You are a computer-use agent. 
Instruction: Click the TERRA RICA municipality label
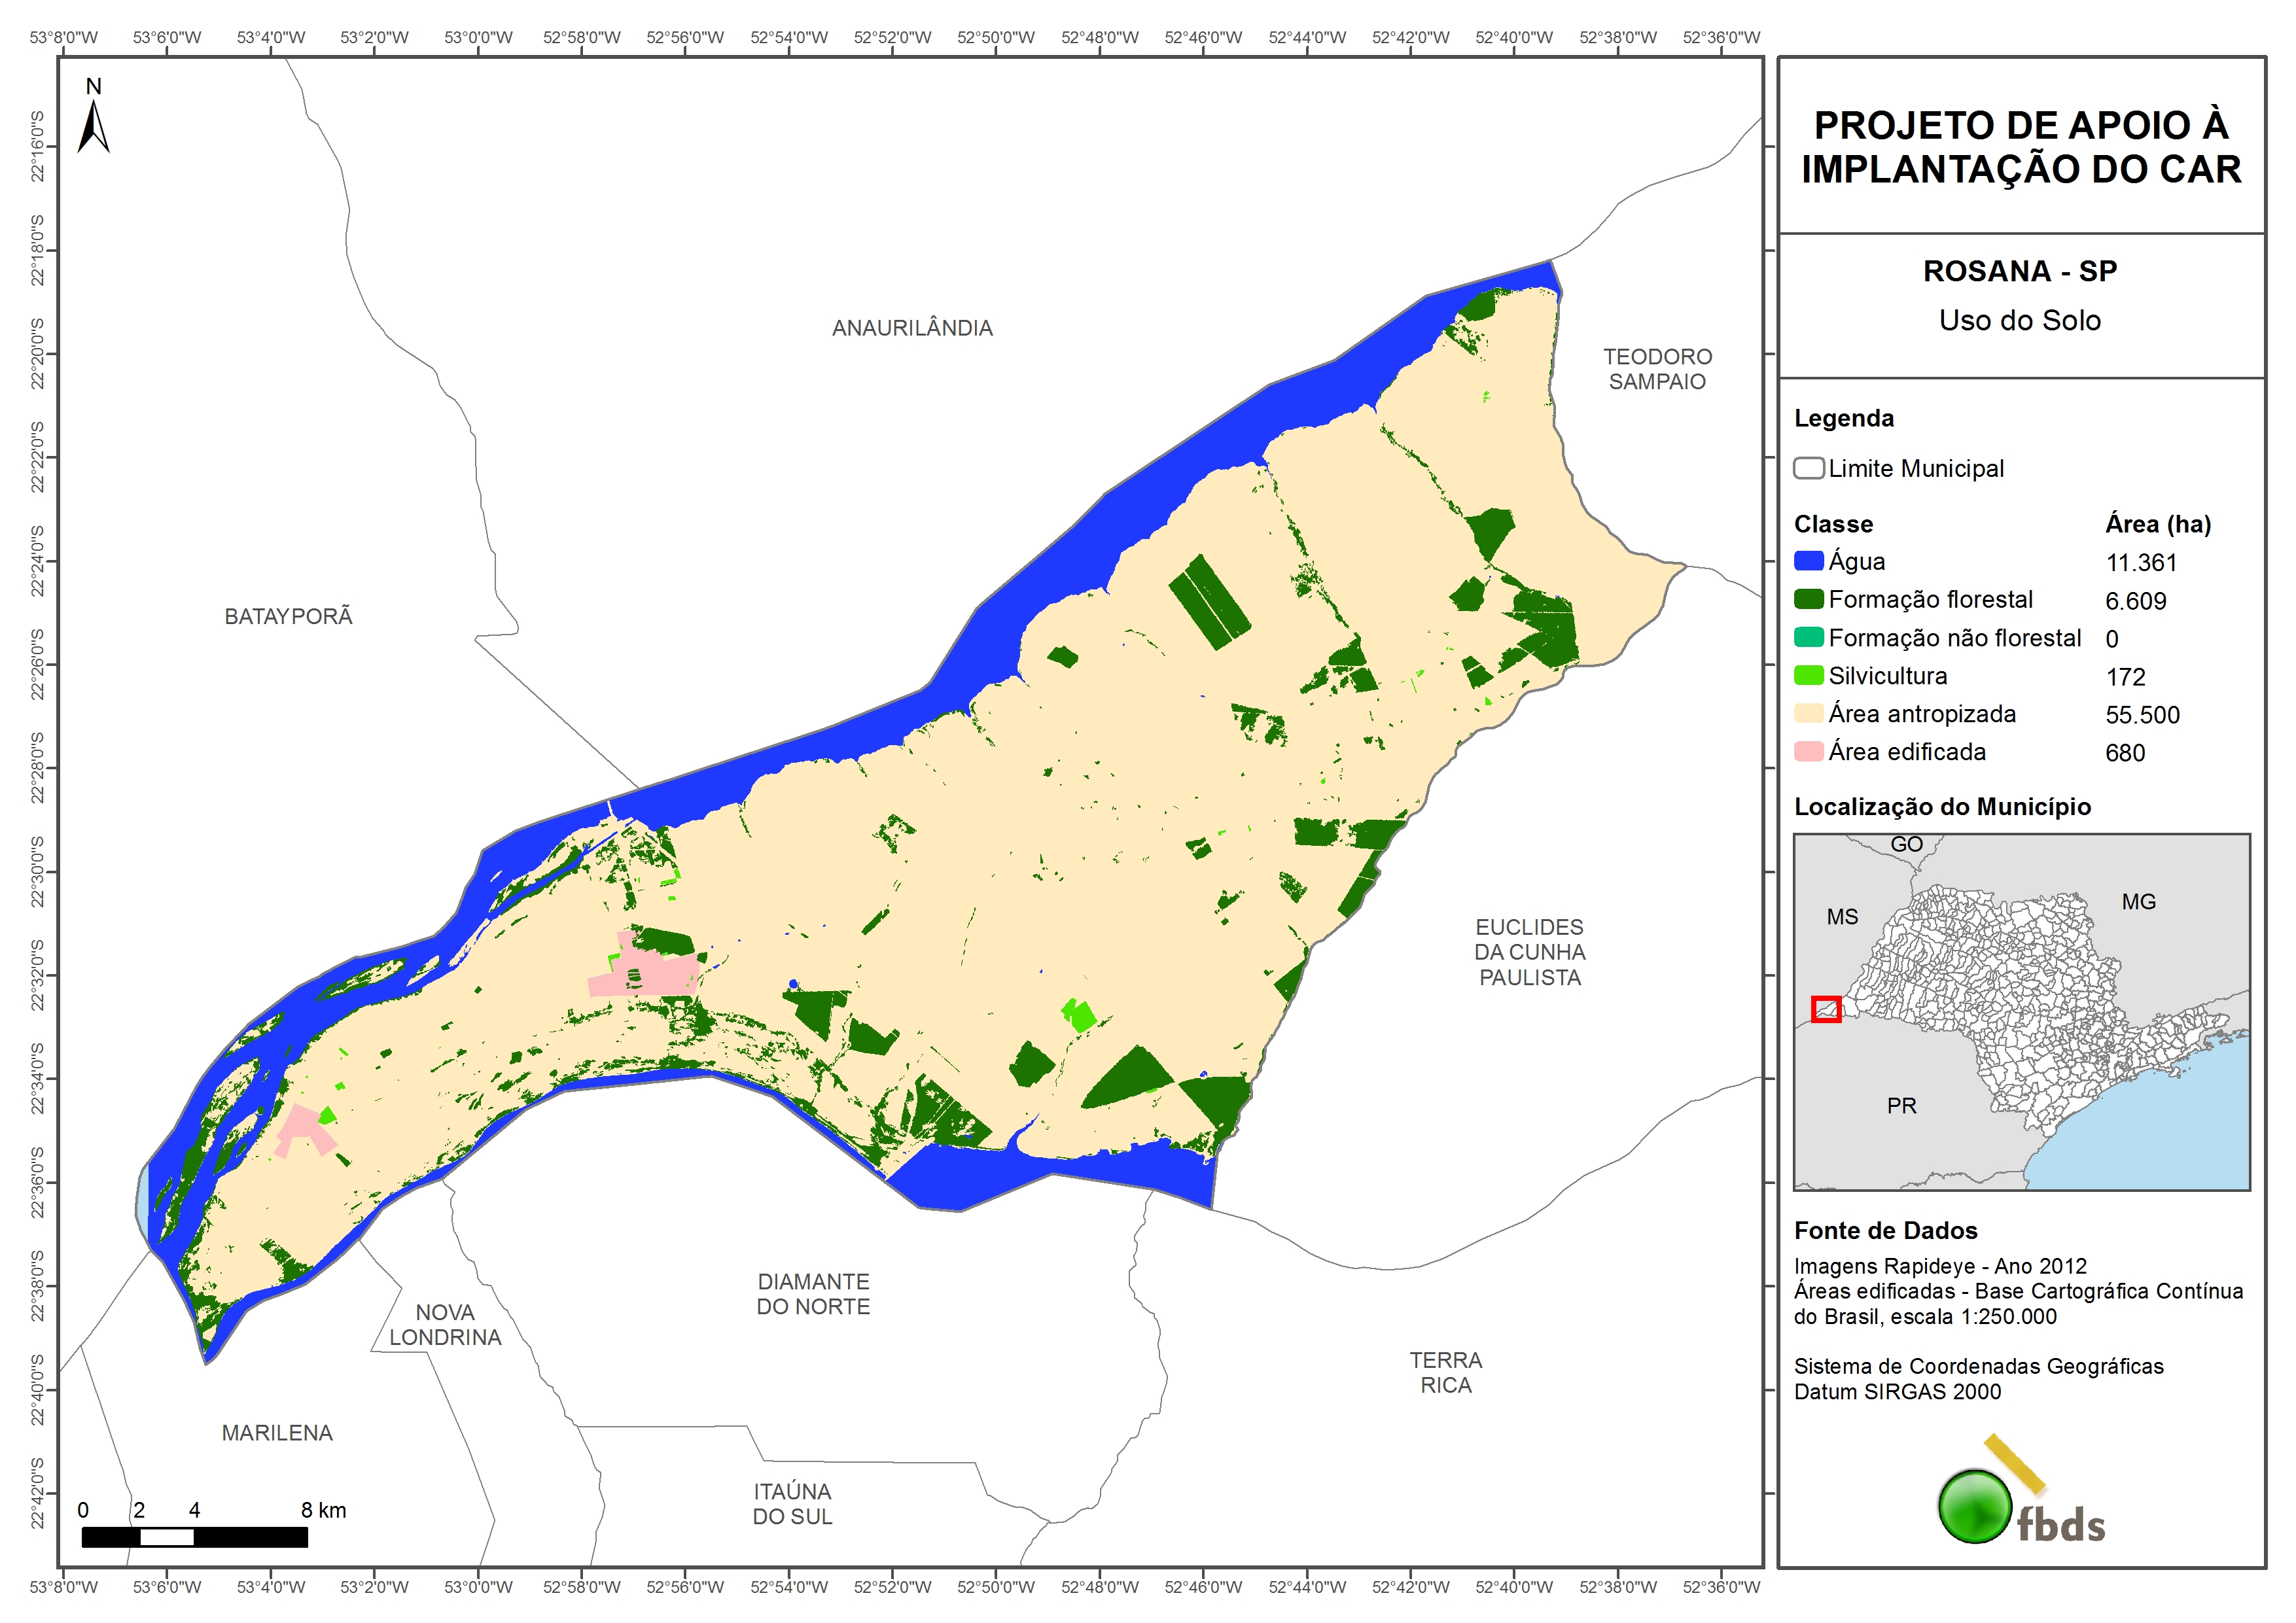1445,1372
